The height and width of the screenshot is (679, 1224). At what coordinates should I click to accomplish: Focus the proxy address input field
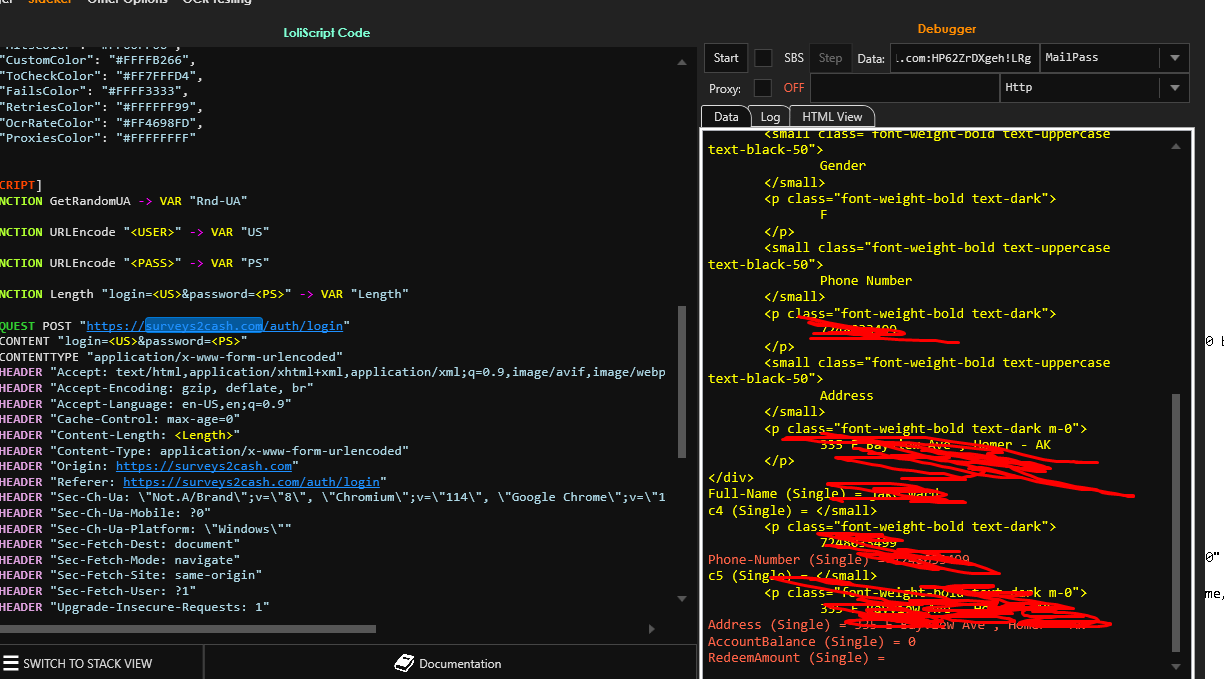tap(904, 88)
